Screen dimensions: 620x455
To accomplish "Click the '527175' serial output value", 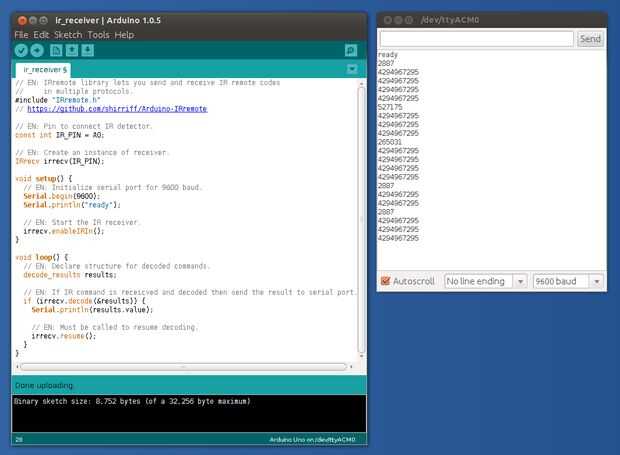I will 390,107.
